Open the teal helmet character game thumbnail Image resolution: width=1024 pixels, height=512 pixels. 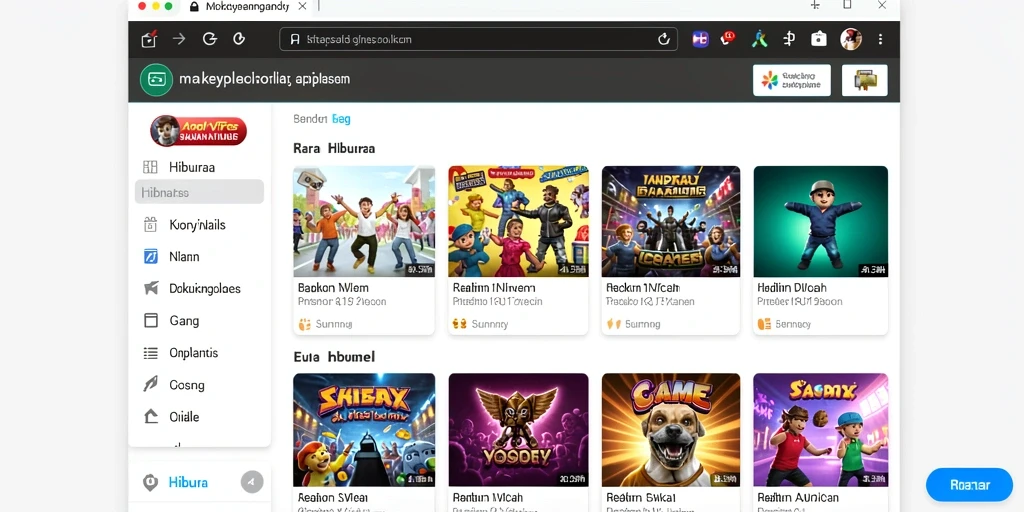point(820,221)
